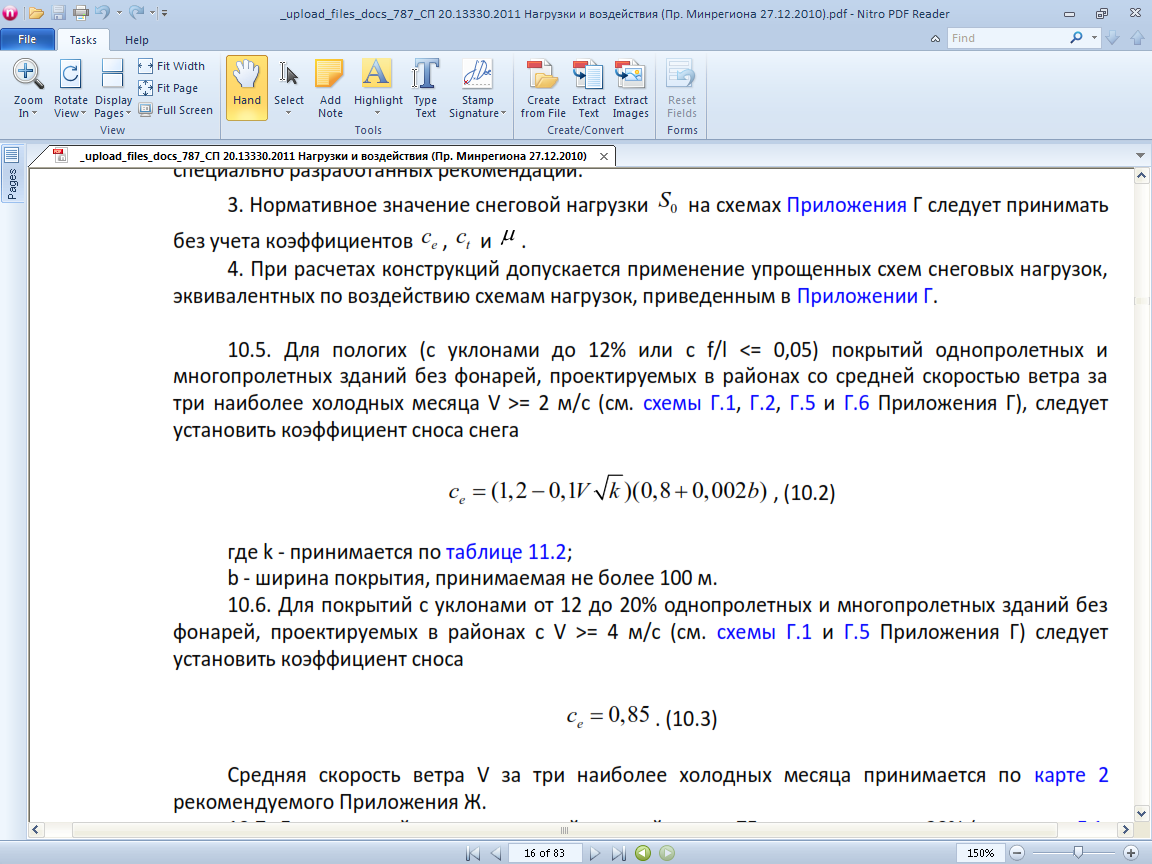Go back to the previous view
1152x864 pixels.
click(643, 853)
